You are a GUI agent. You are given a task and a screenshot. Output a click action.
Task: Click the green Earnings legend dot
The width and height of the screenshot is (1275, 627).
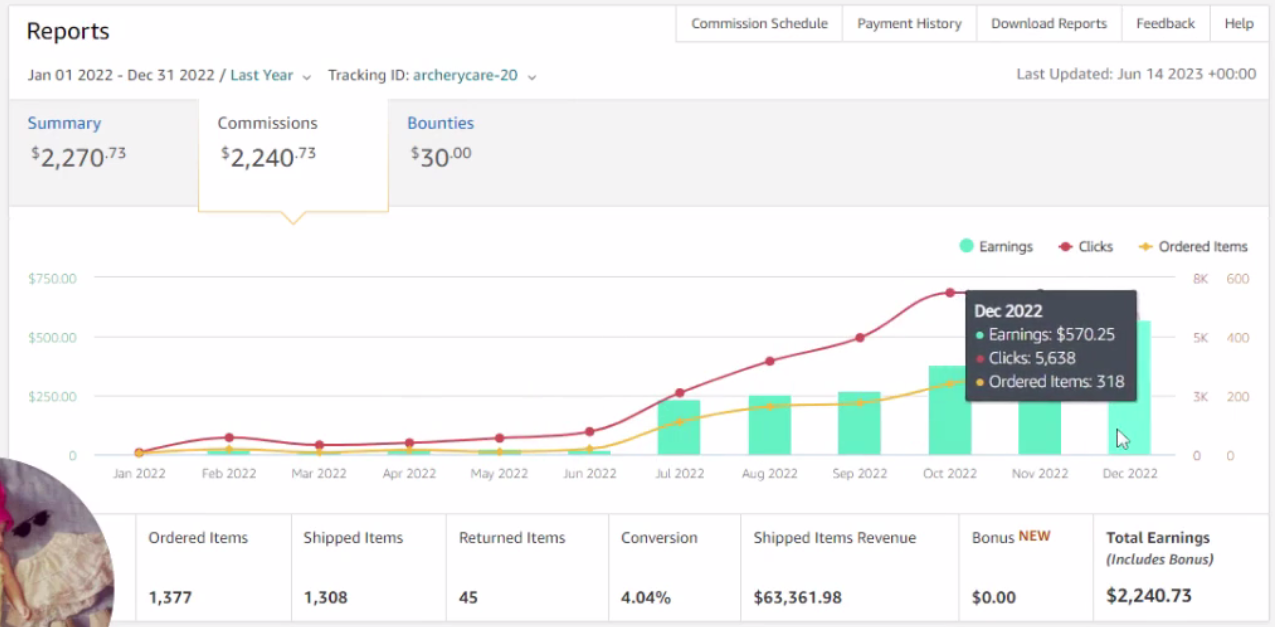(966, 246)
